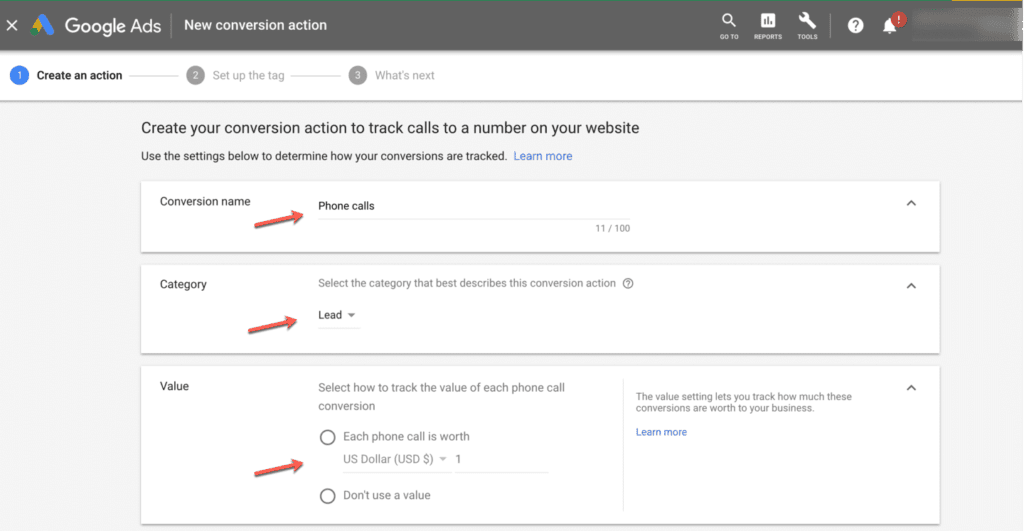The image size is (1024, 531).
Task: Collapse the Conversion name section
Action: [x=910, y=203]
